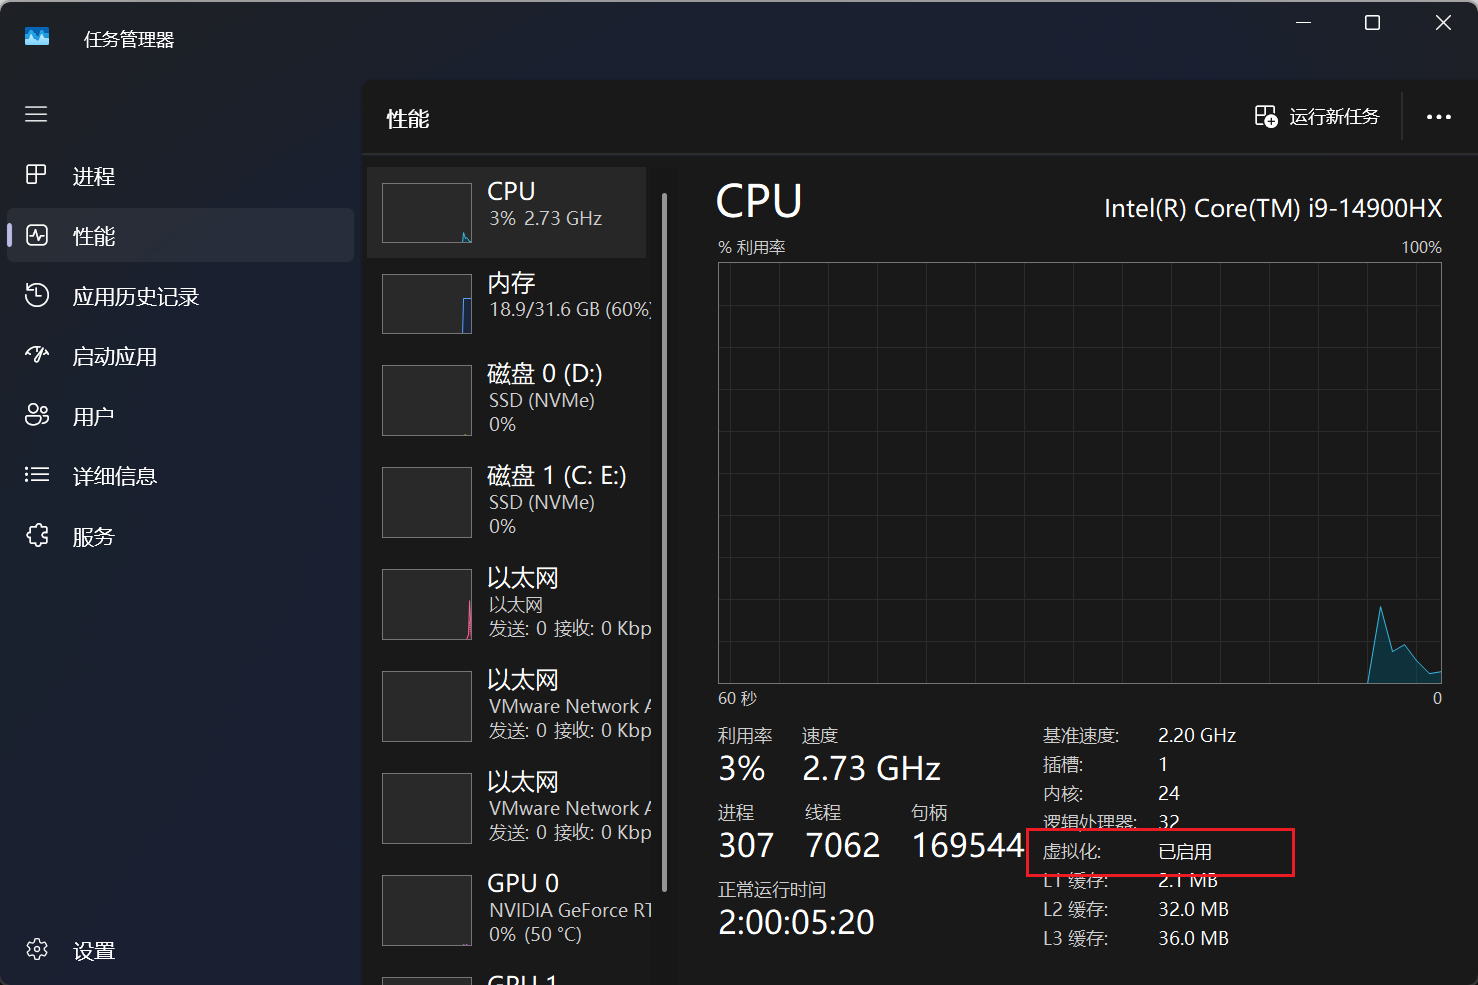Screen dimensions: 1478x985
Task: Click the process count 307
Action: (746, 845)
